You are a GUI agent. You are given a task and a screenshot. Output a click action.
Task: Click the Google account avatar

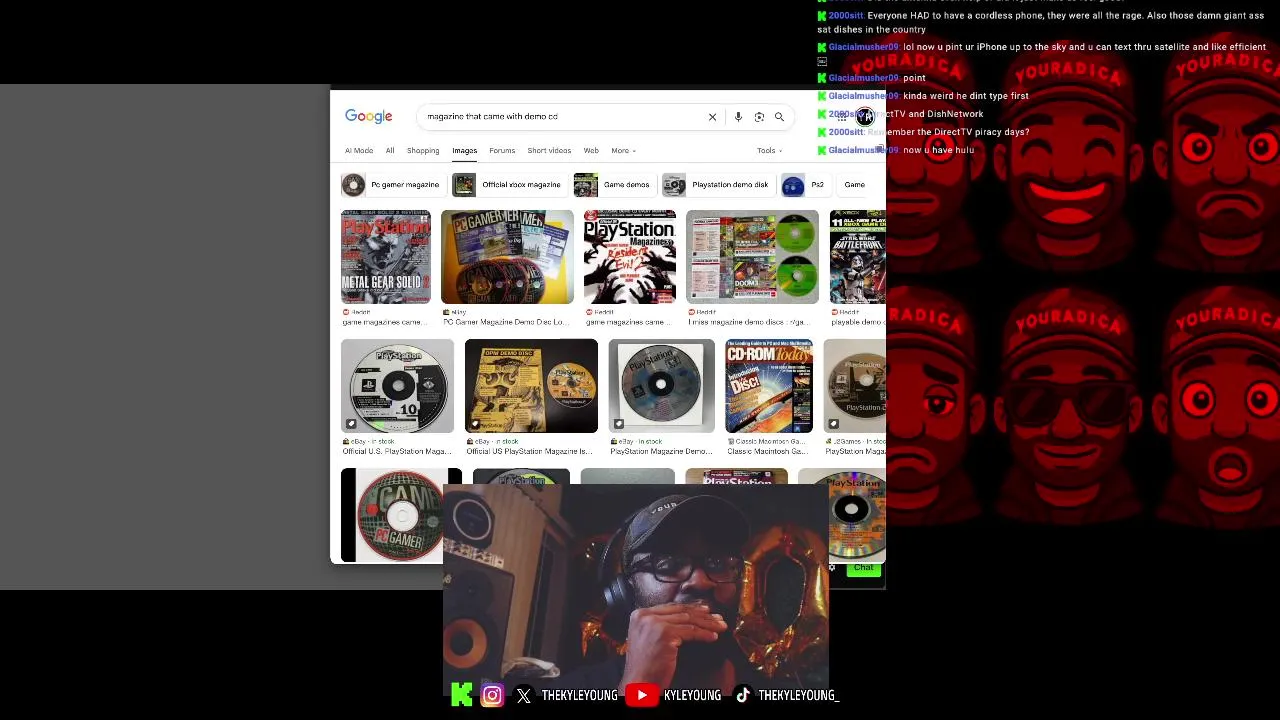click(865, 117)
